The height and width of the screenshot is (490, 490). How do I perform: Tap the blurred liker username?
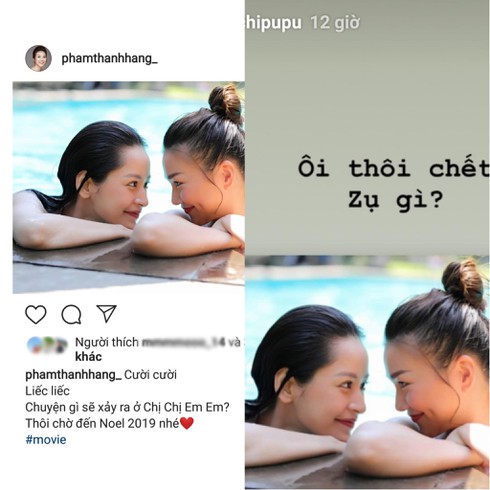click(x=183, y=342)
